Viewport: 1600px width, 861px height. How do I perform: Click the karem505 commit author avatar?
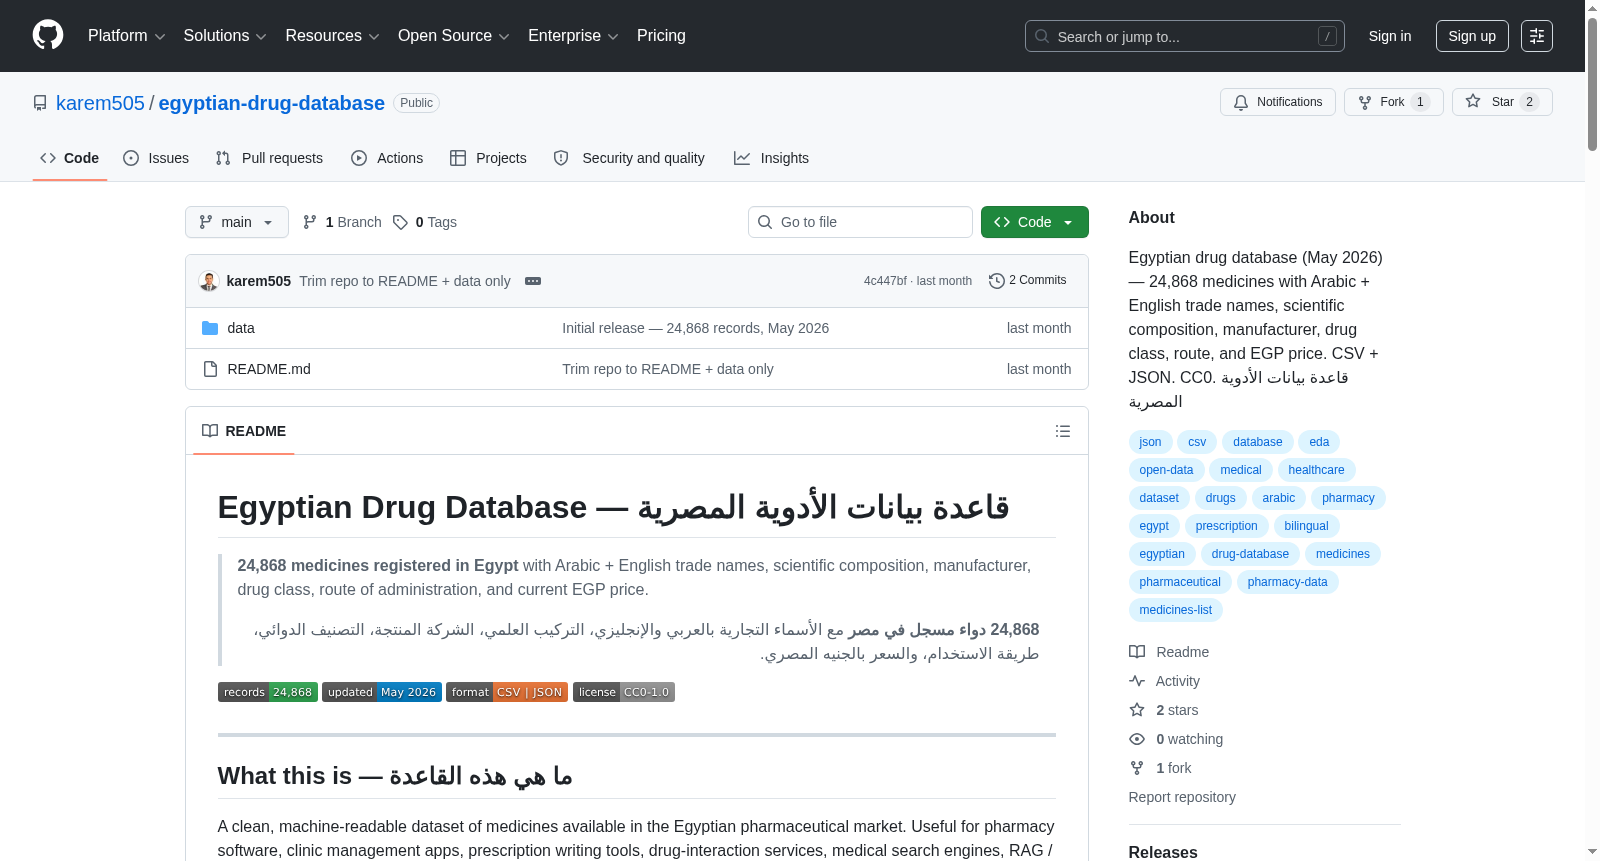tap(209, 281)
